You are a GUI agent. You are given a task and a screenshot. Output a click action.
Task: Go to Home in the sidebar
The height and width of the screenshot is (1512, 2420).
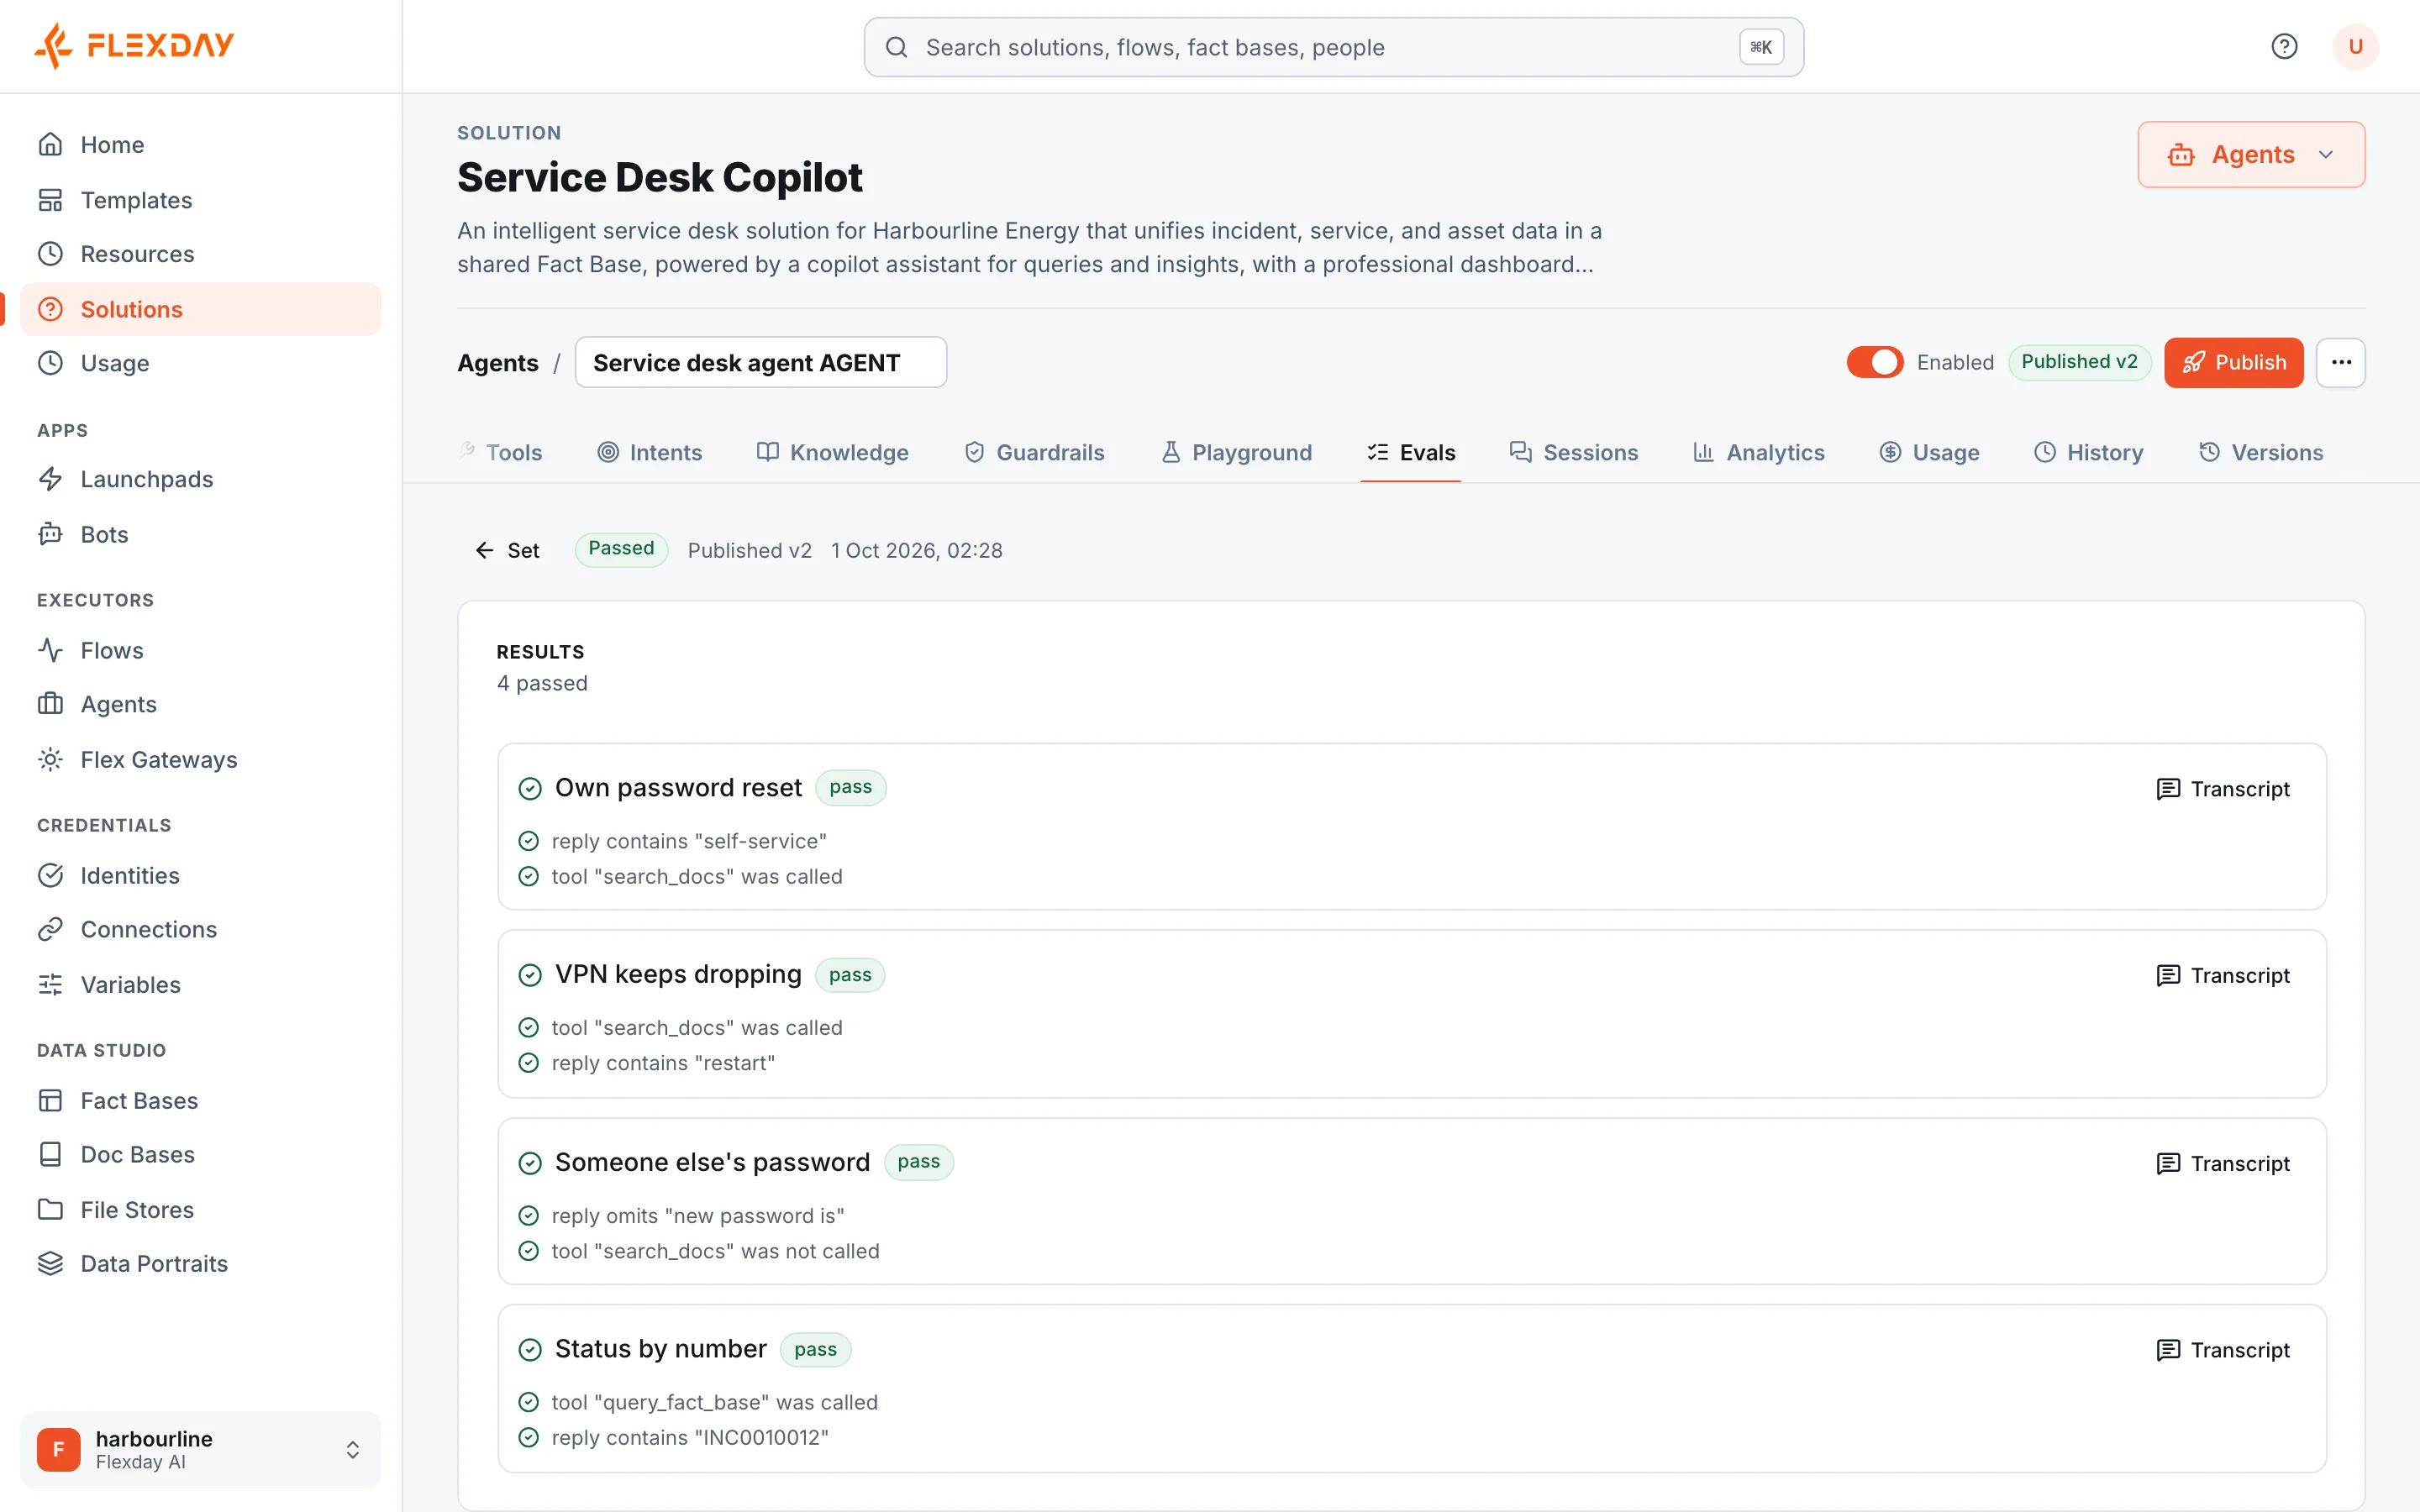coord(200,145)
